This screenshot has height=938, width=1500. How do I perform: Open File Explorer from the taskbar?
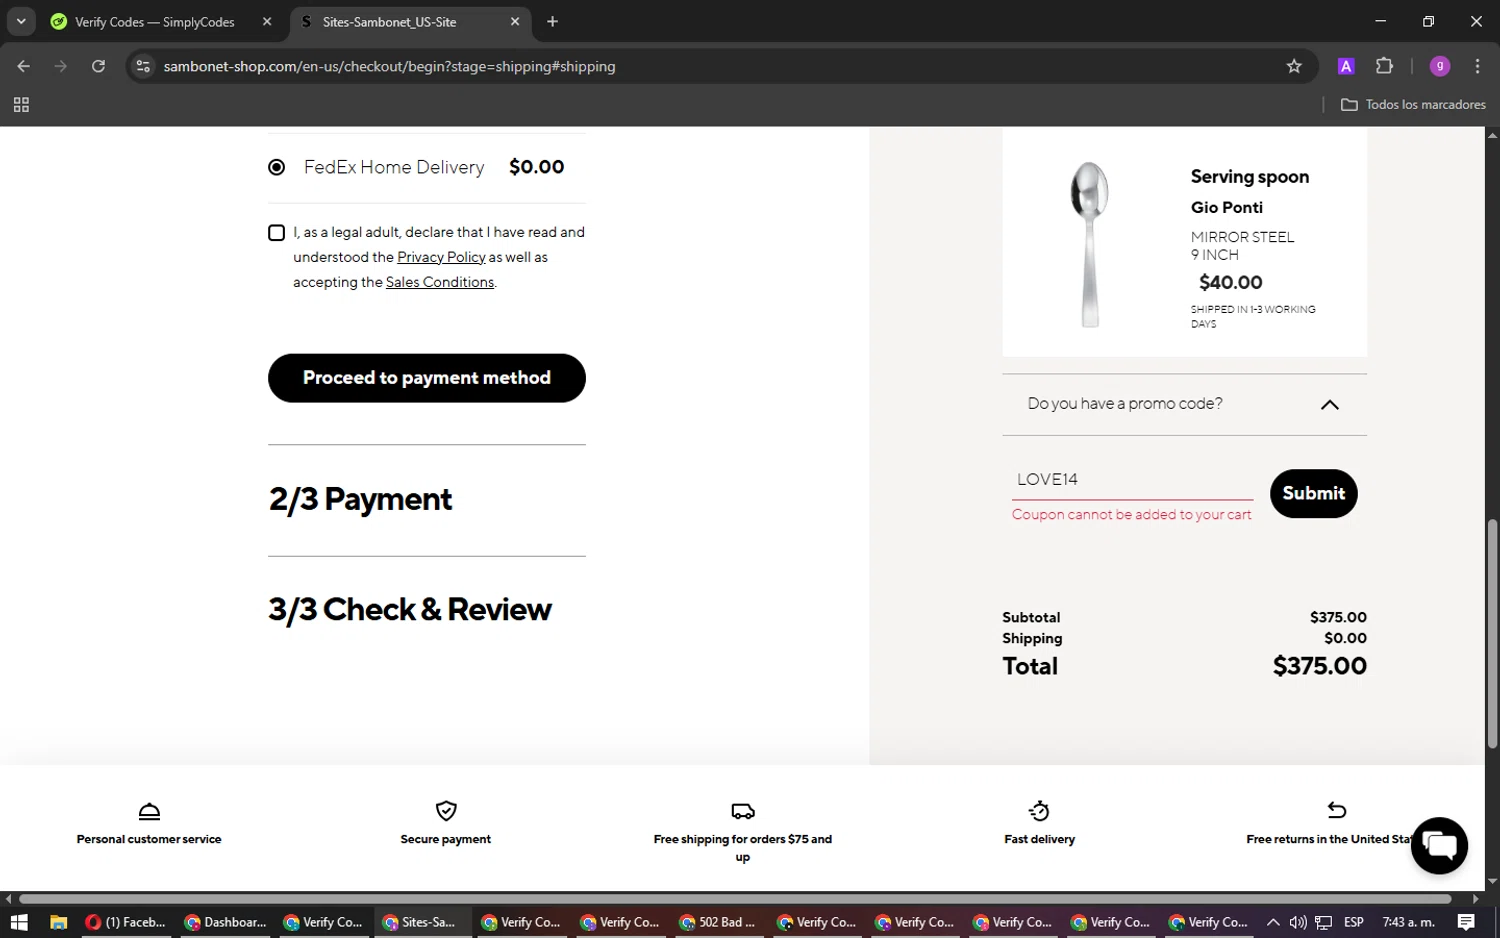coord(58,922)
